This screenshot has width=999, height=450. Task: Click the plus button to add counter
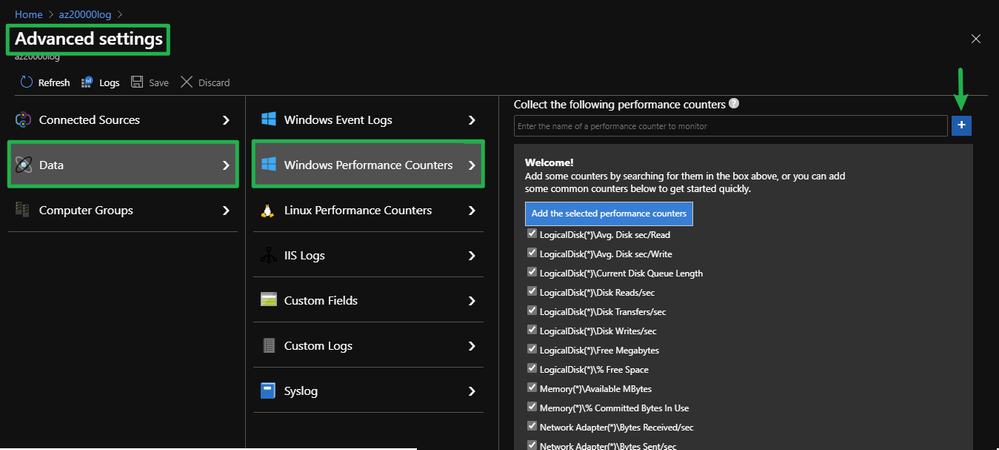(961, 126)
